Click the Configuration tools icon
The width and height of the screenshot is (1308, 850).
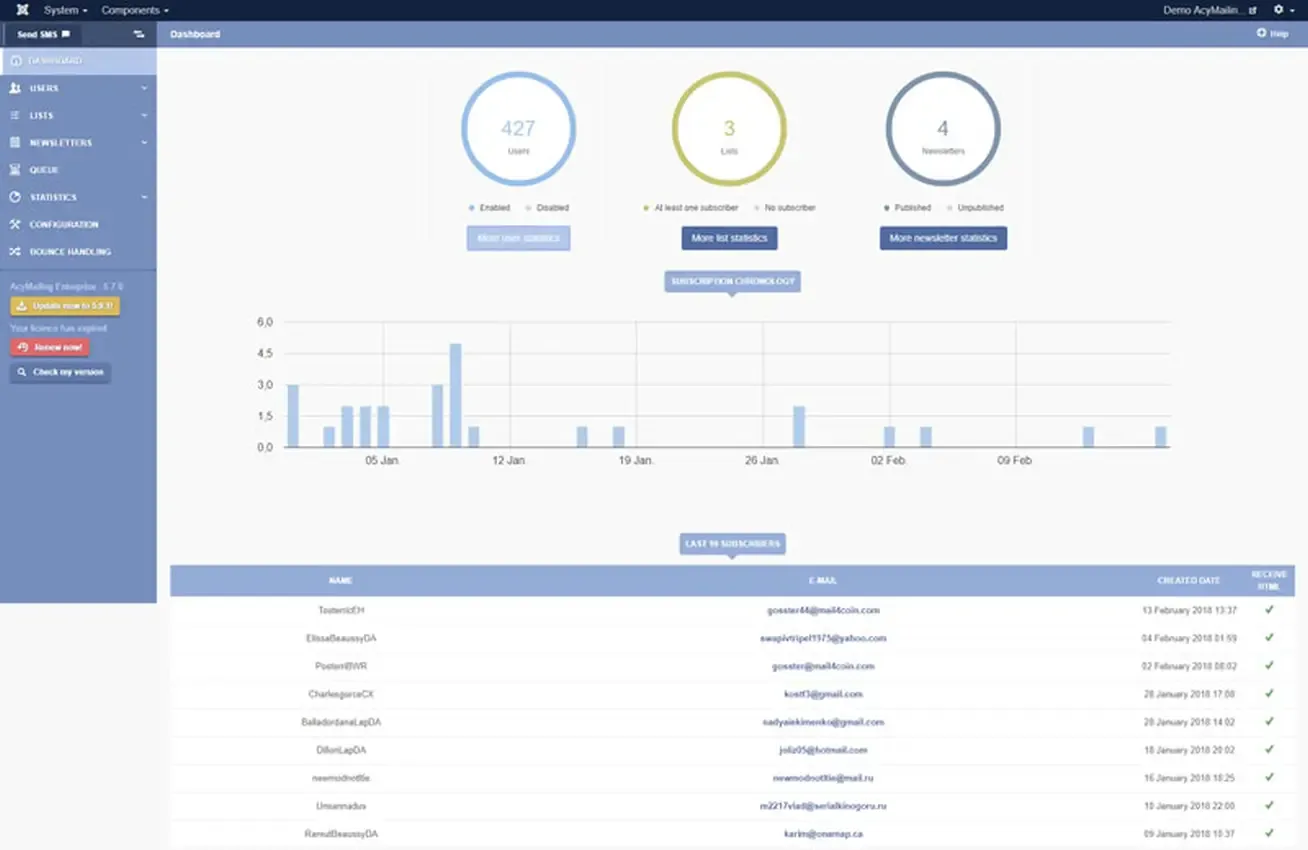click(15, 224)
